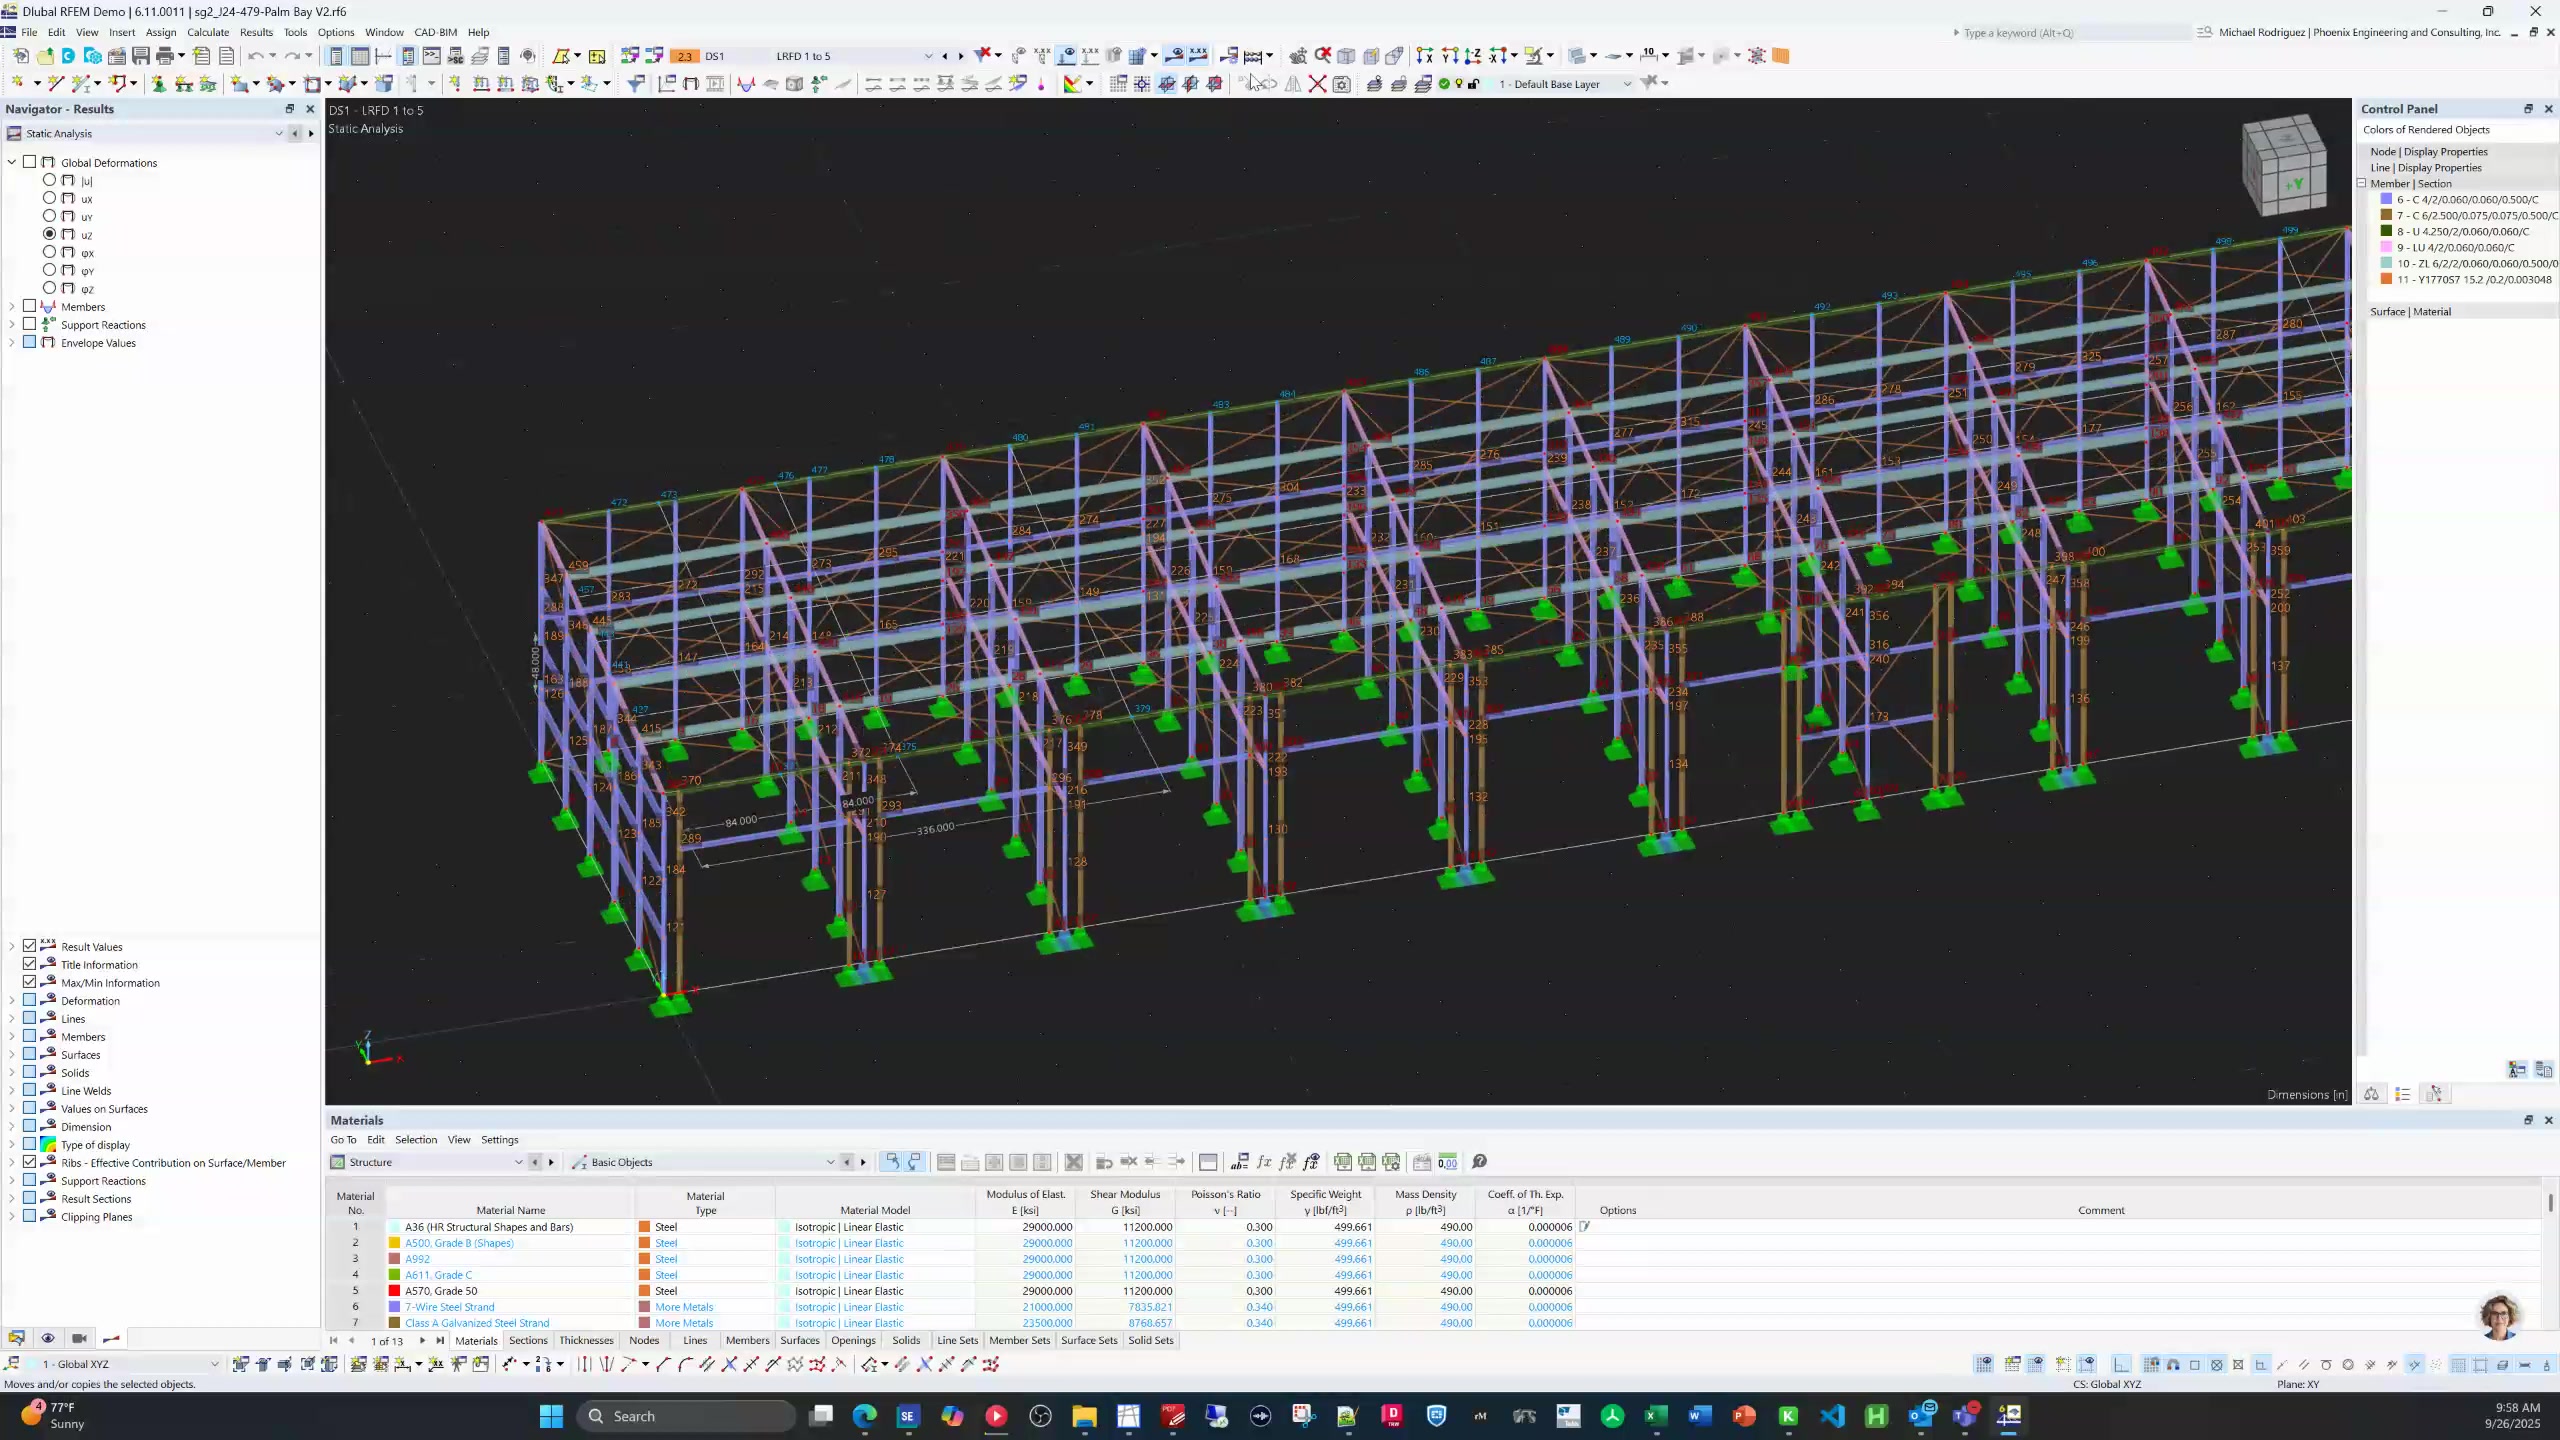This screenshot has width=2560, height=1440.
Task: Open the Default Base Layer dropdown
Action: coord(1627,85)
